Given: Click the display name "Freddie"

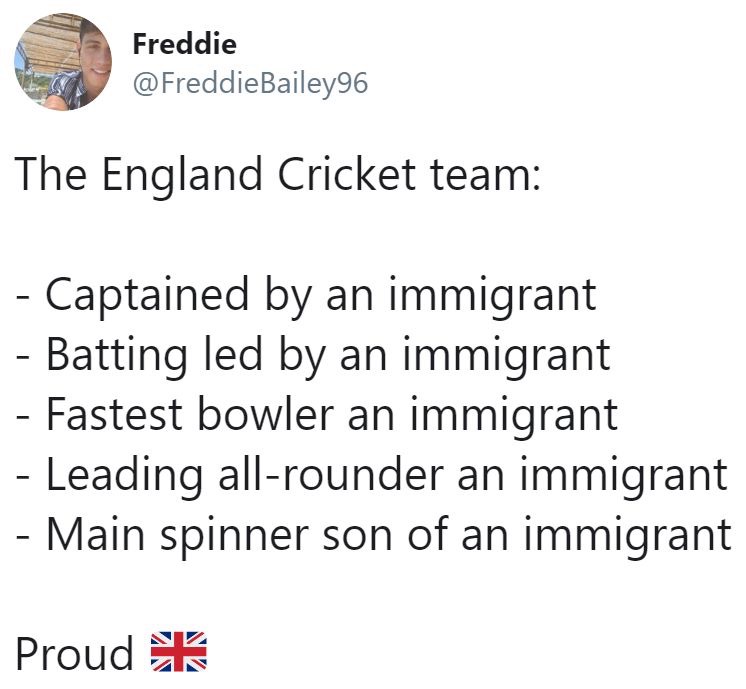Looking at the screenshot, I should 184,45.
